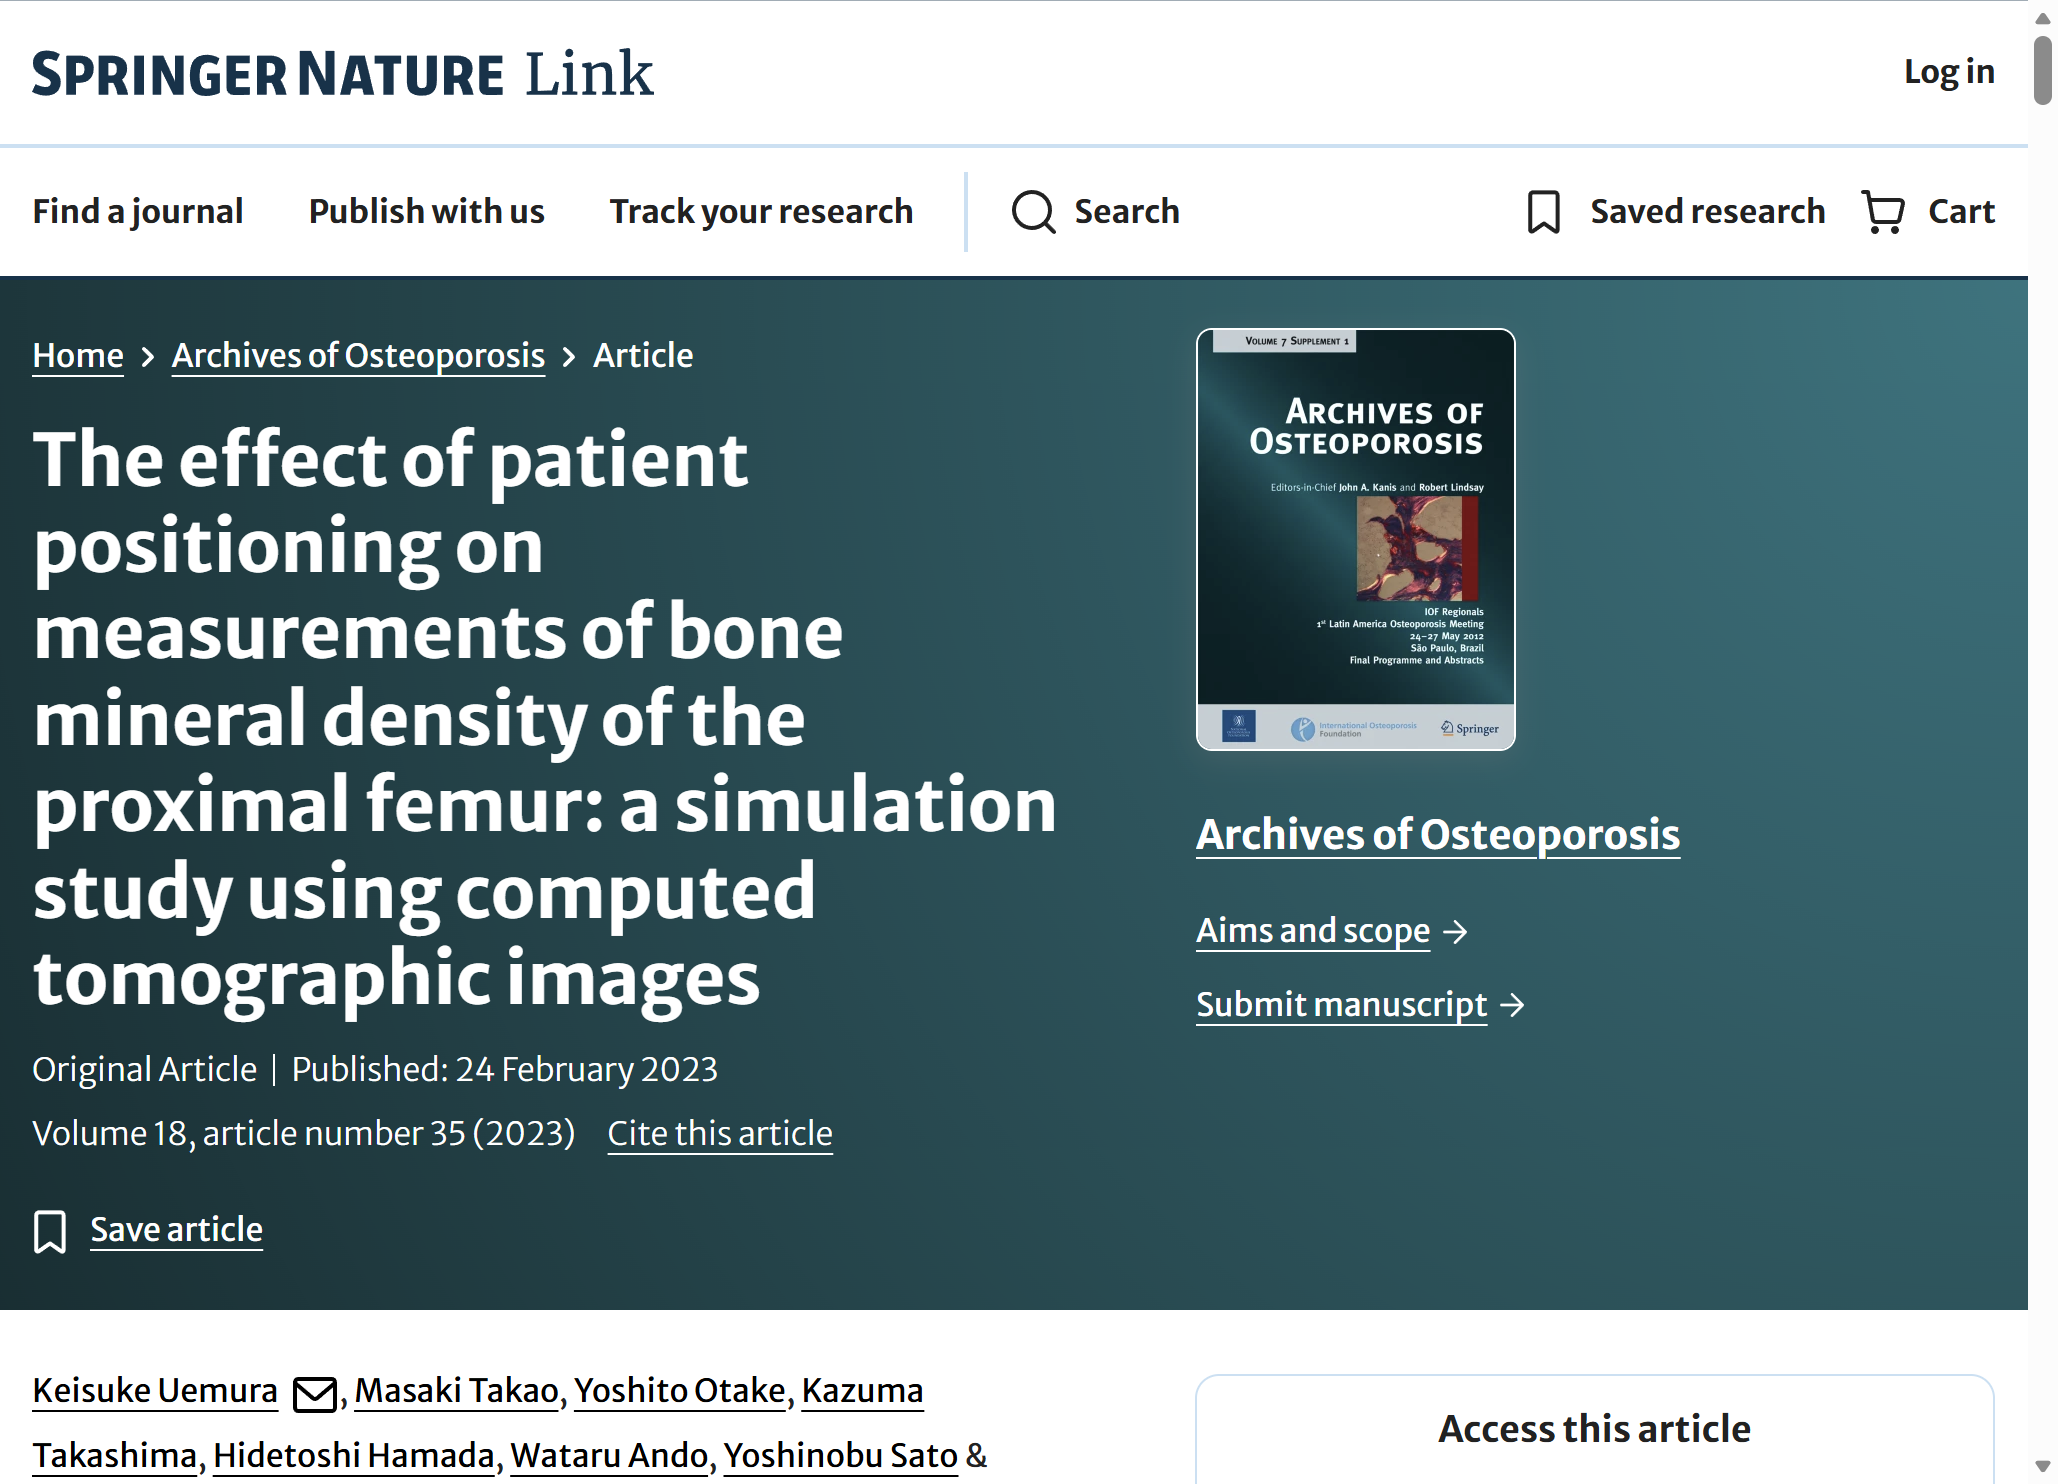Open the shopping Cart icon
This screenshot has height=1484, width=2058.
pos(1883,212)
